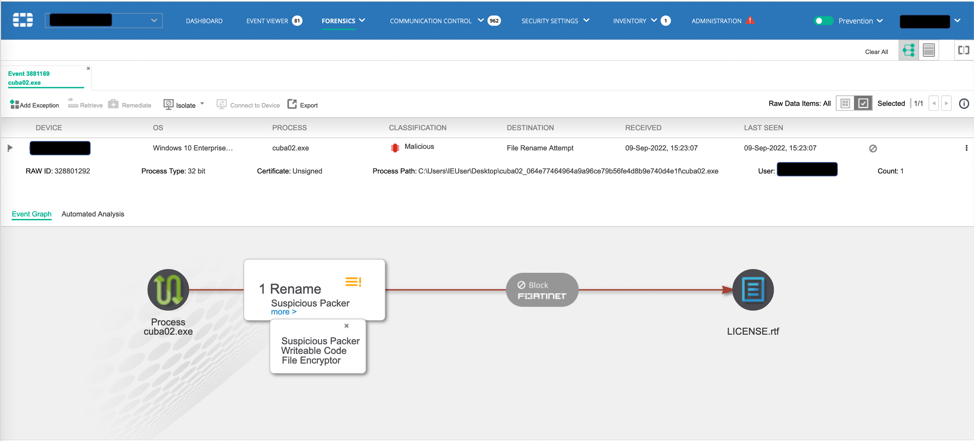Open the redacted organization dropdown

point(104,20)
